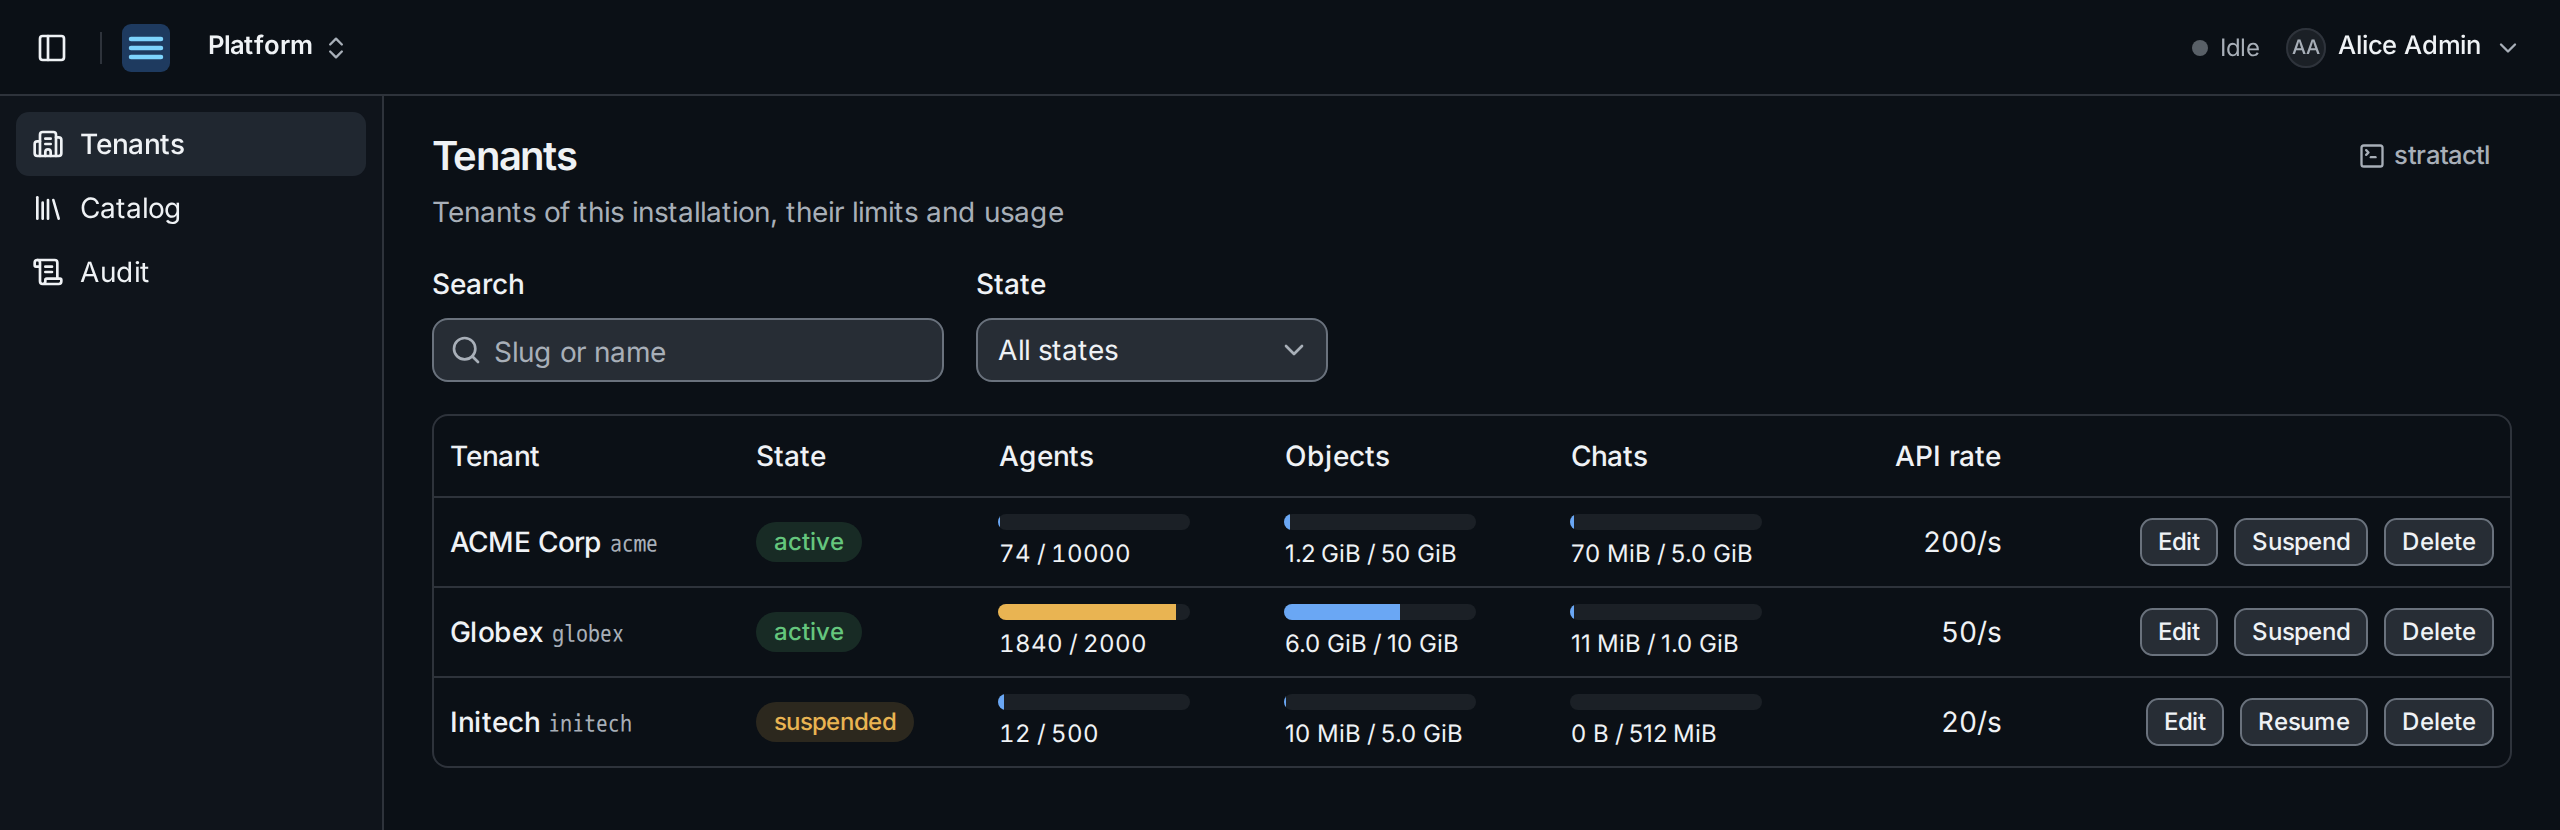Click the Globex agents usage bar
Screen dimensions: 2560x830
point(1093,612)
